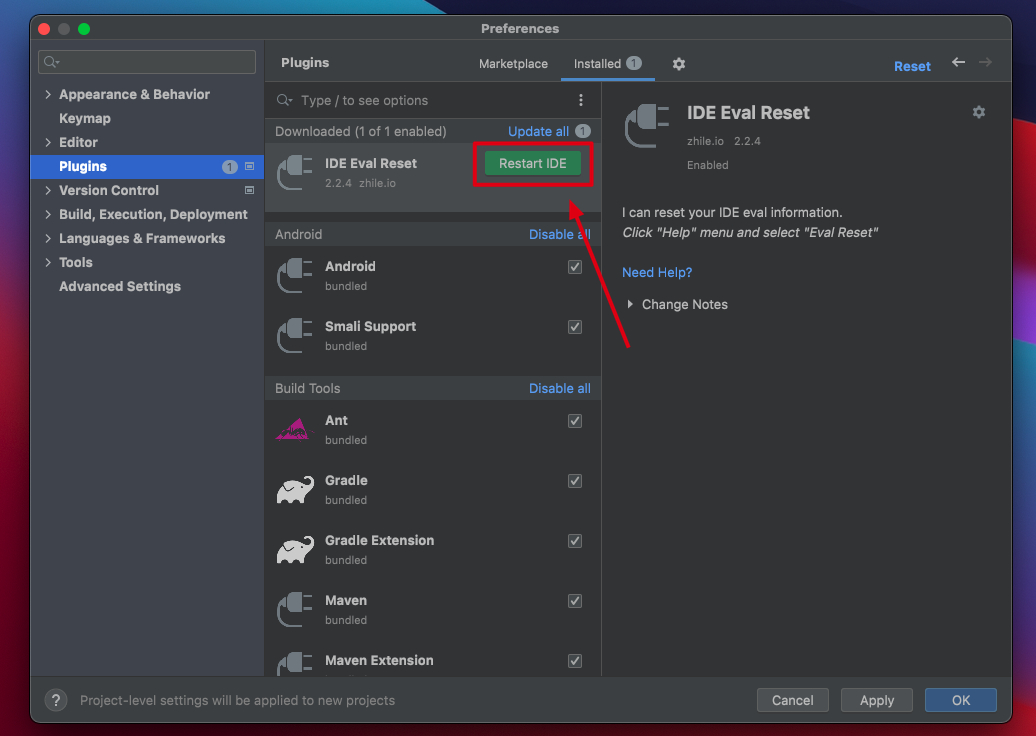Open plugin settings gear for IDE Eval Reset

(979, 112)
